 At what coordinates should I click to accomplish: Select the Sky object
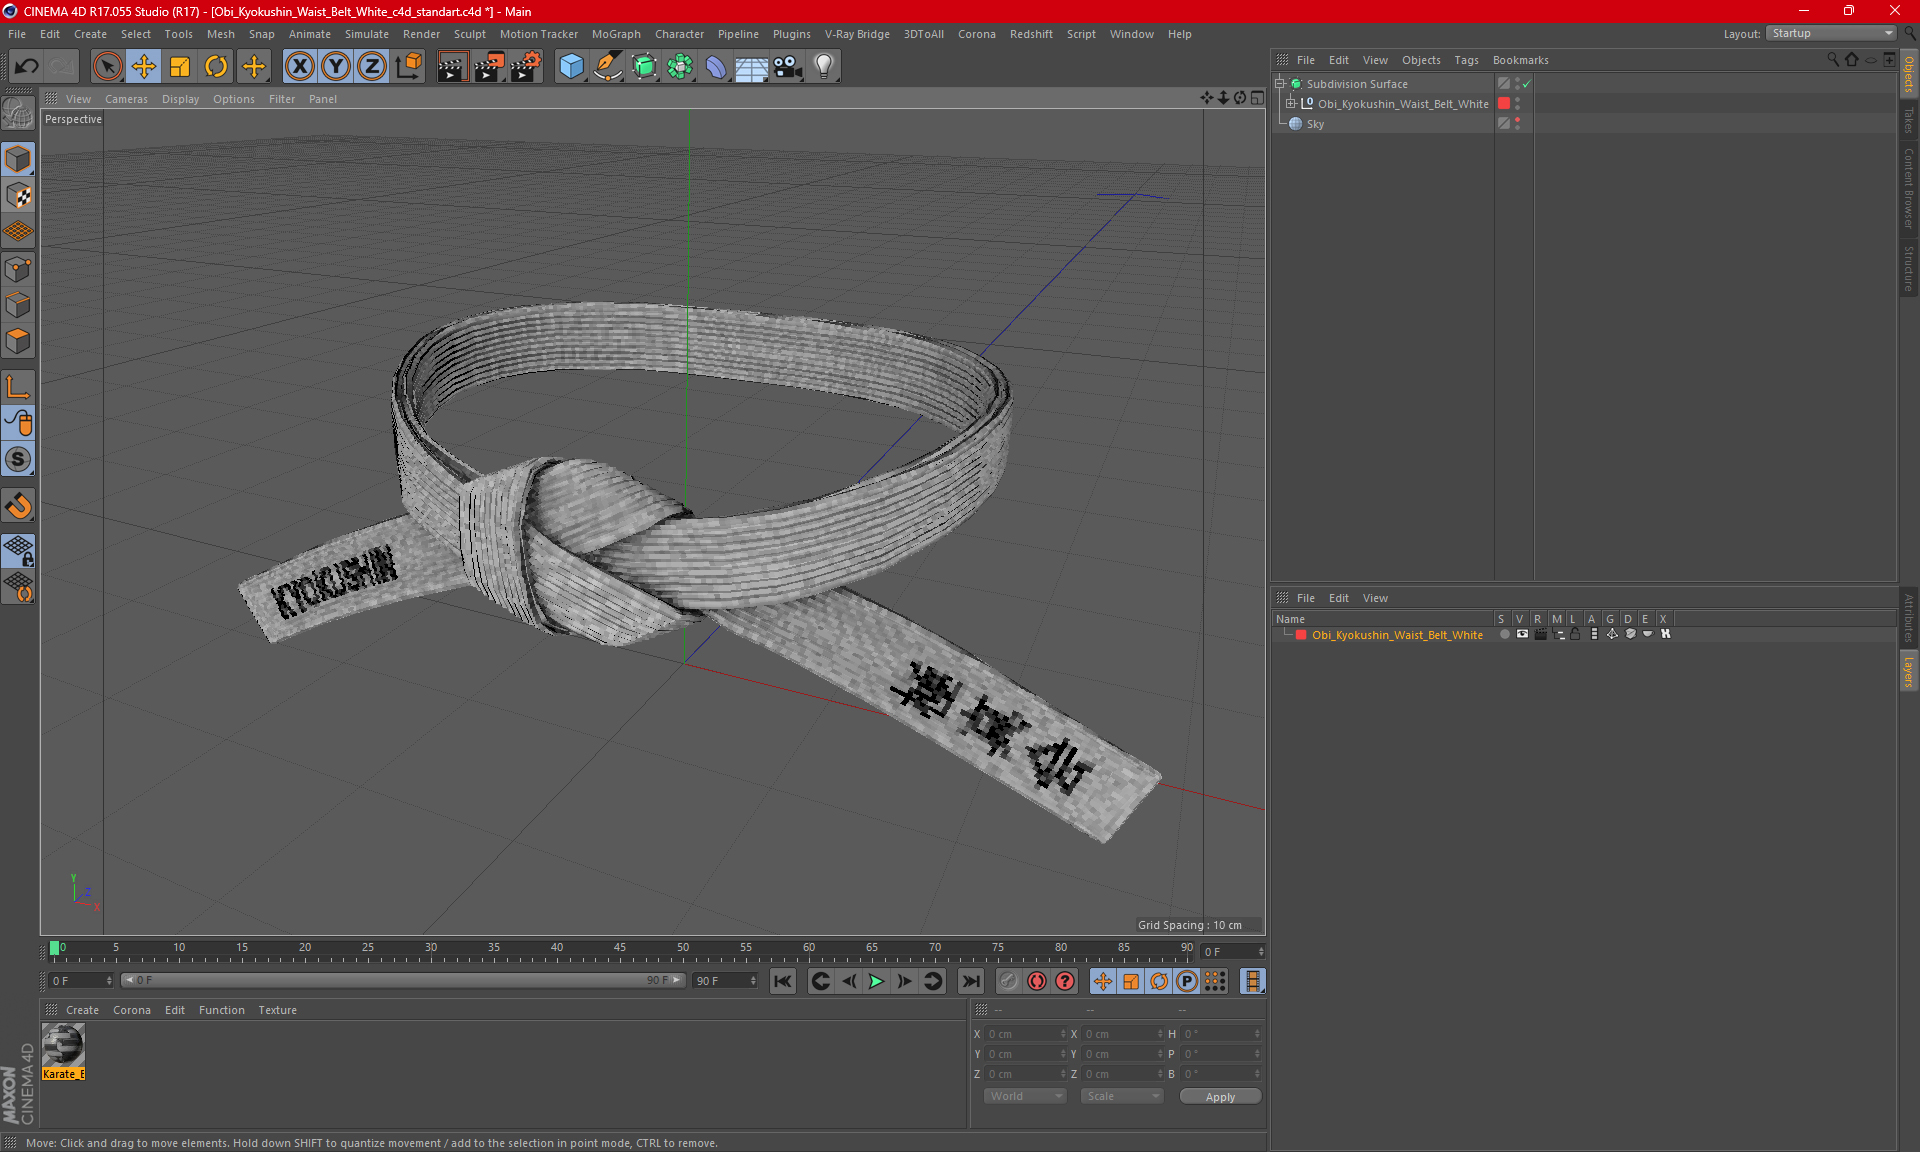(x=1315, y=124)
